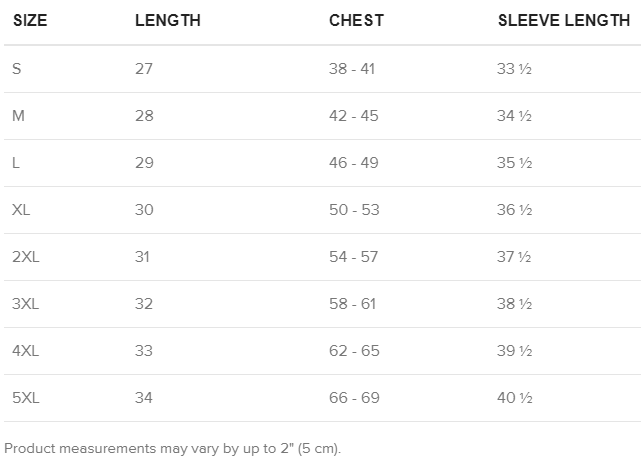Viewport: 641px width, 464px height.
Task: Click chest value 38 - 41
Action: click(353, 69)
